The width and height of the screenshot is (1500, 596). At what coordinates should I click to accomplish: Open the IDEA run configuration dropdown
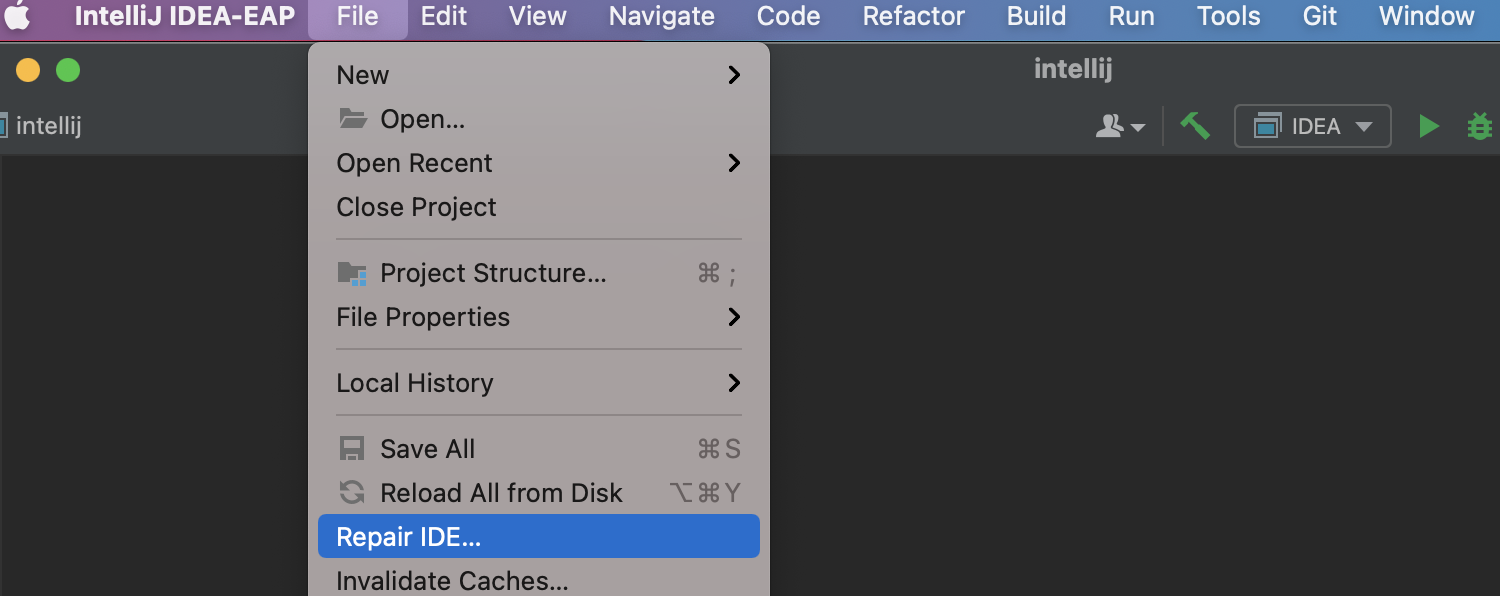click(1313, 126)
